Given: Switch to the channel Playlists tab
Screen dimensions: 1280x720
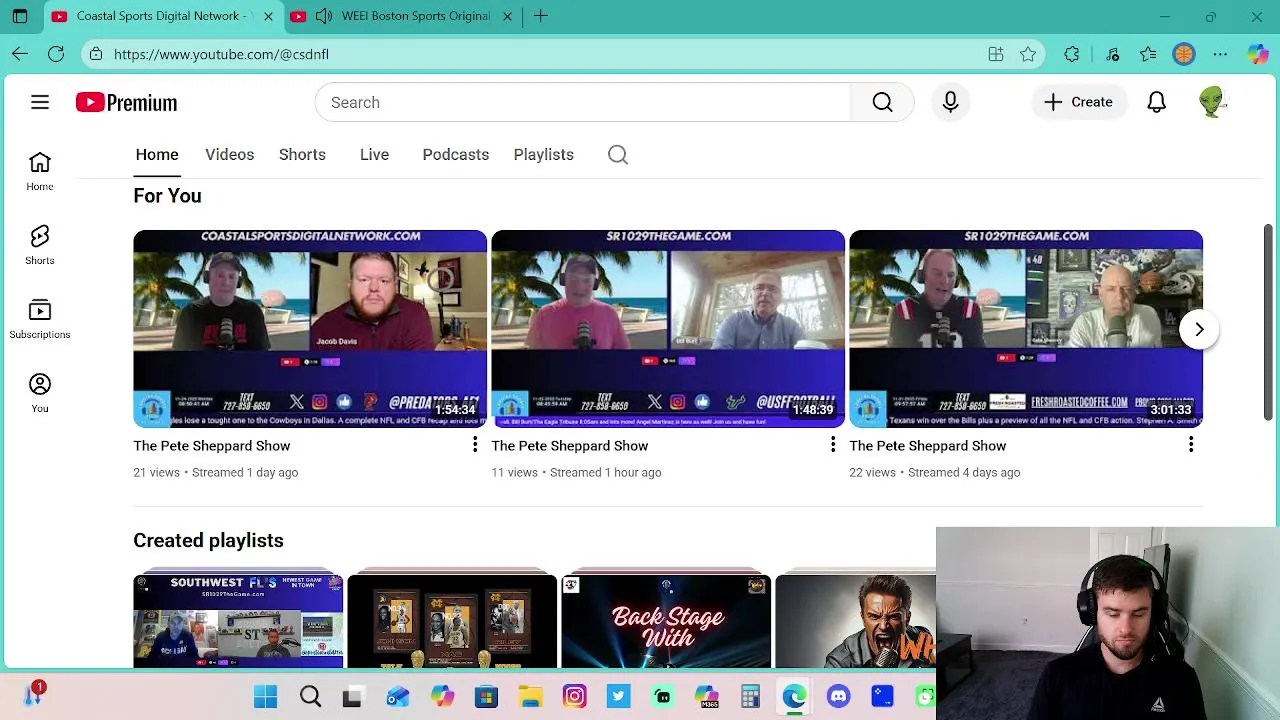Looking at the screenshot, I should [544, 154].
